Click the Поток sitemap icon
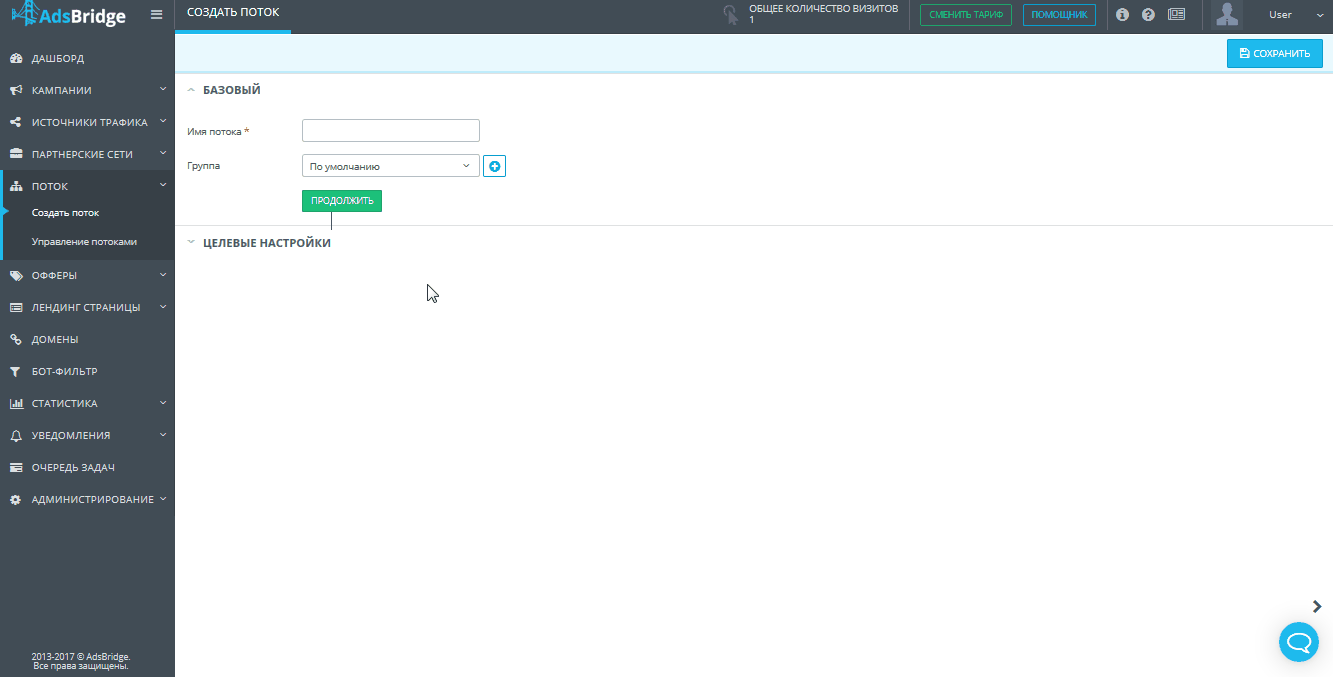 (16, 187)
